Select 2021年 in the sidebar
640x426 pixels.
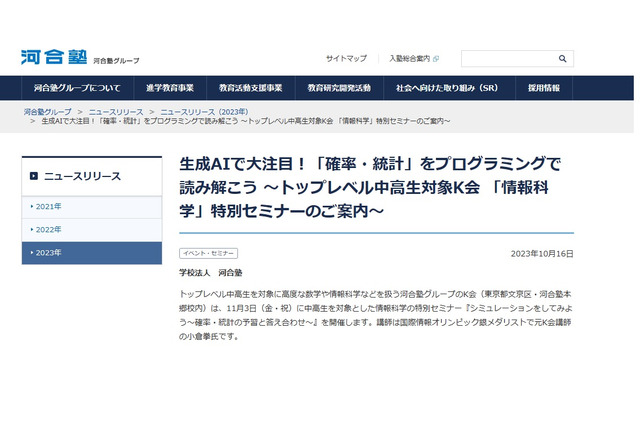point(92,207)
